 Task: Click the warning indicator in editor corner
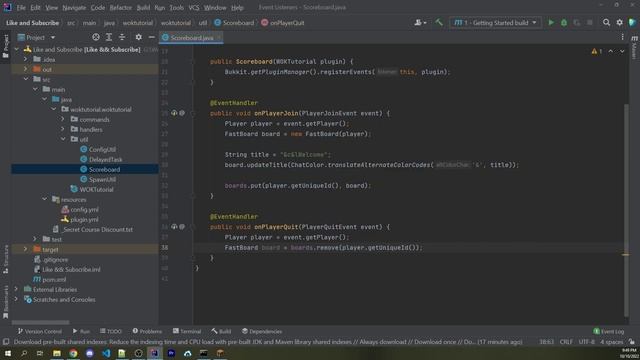tap(597, 51)
